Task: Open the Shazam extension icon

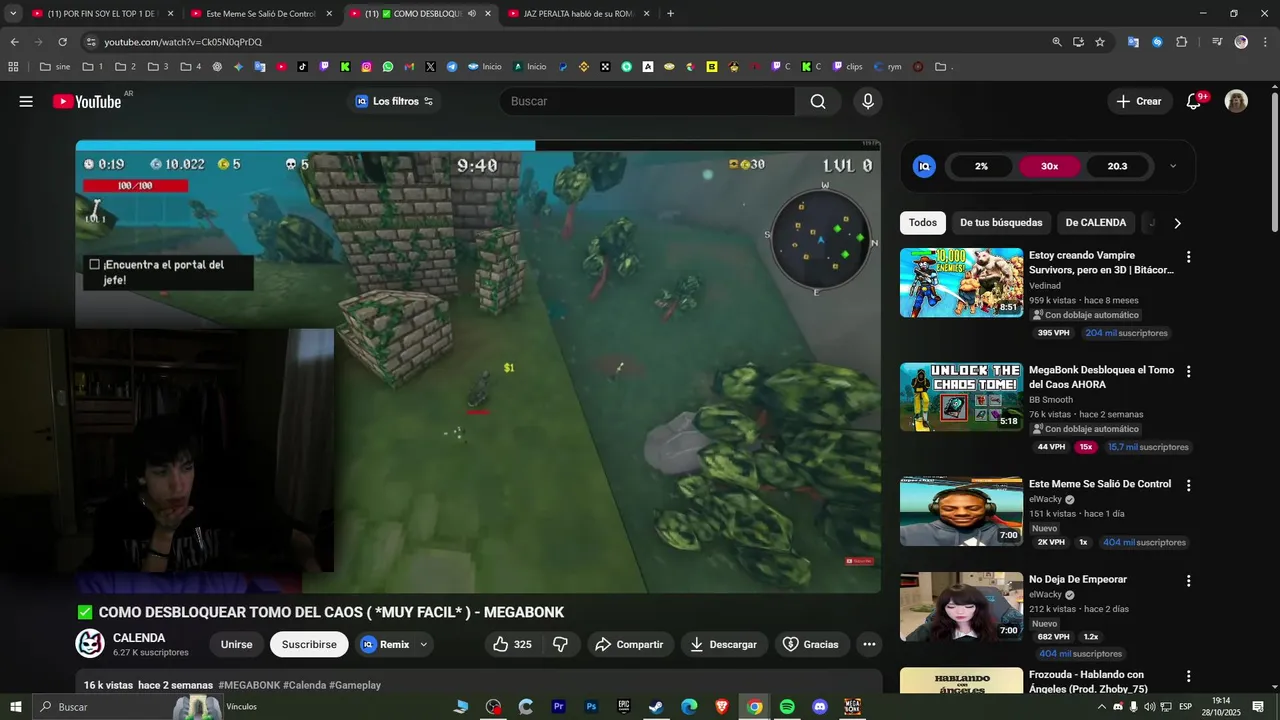Action: pos(1157,42)
